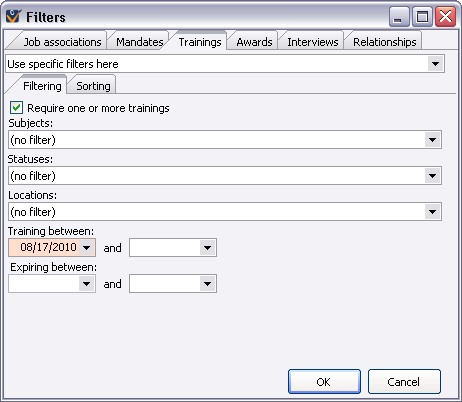Switch to the Mandates tab
The height and width of the screenshot is (402, 462).
[x=139, y=42]
